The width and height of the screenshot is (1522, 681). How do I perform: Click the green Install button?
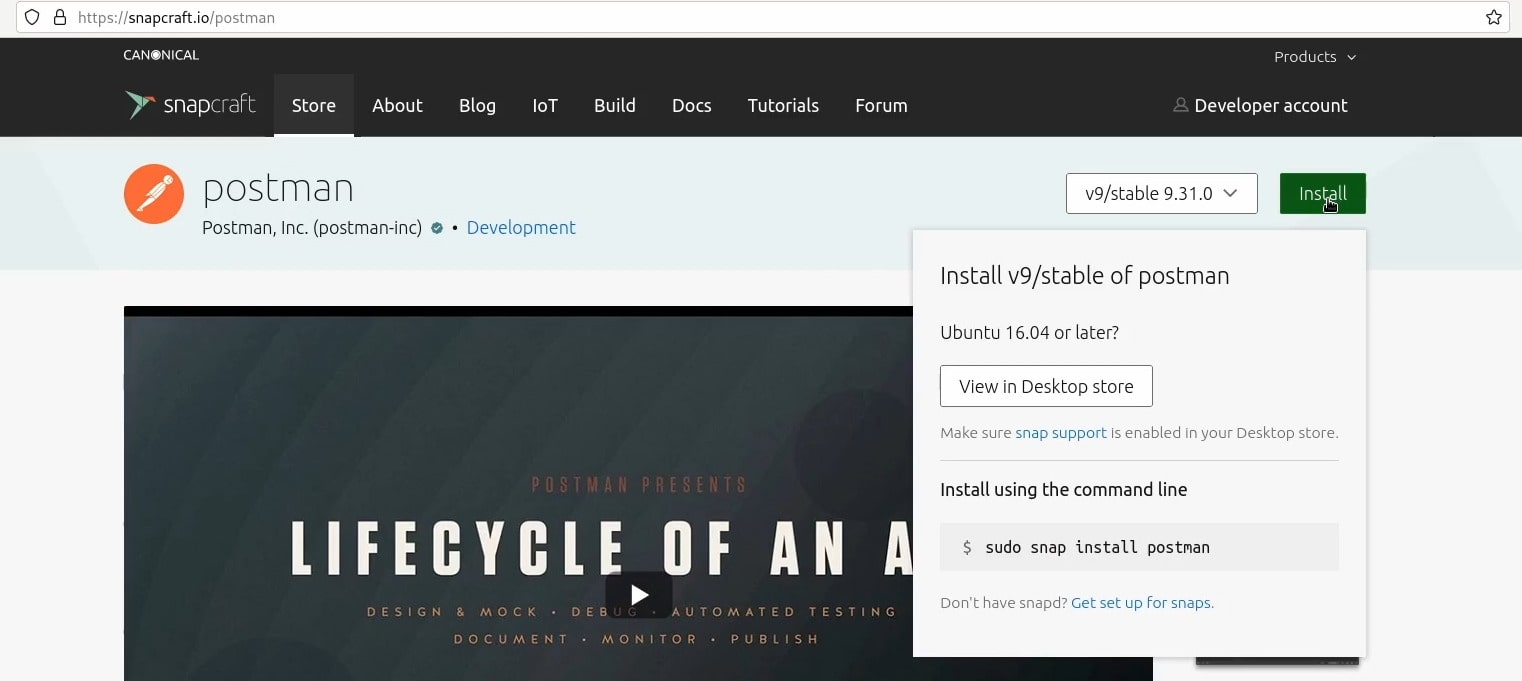tap(1323, 193)
